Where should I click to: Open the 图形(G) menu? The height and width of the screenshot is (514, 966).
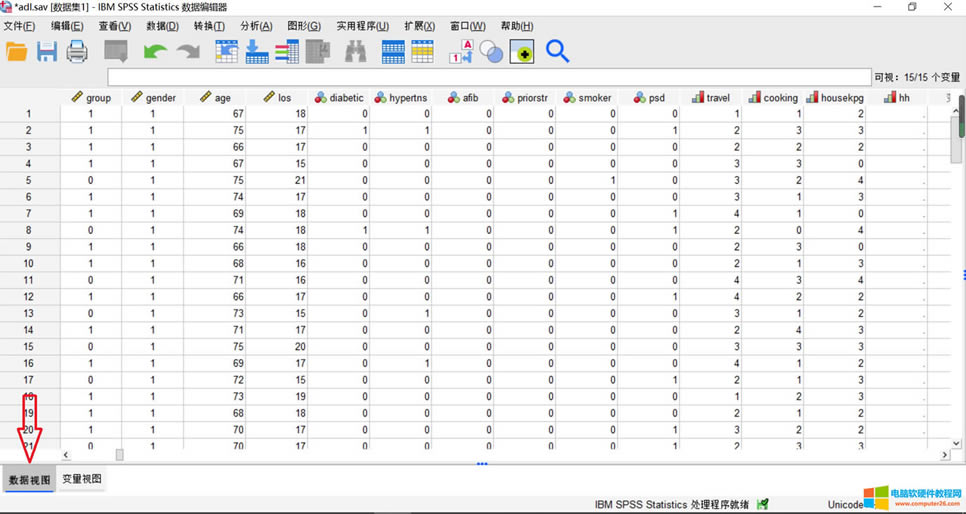tap(304, 26)
